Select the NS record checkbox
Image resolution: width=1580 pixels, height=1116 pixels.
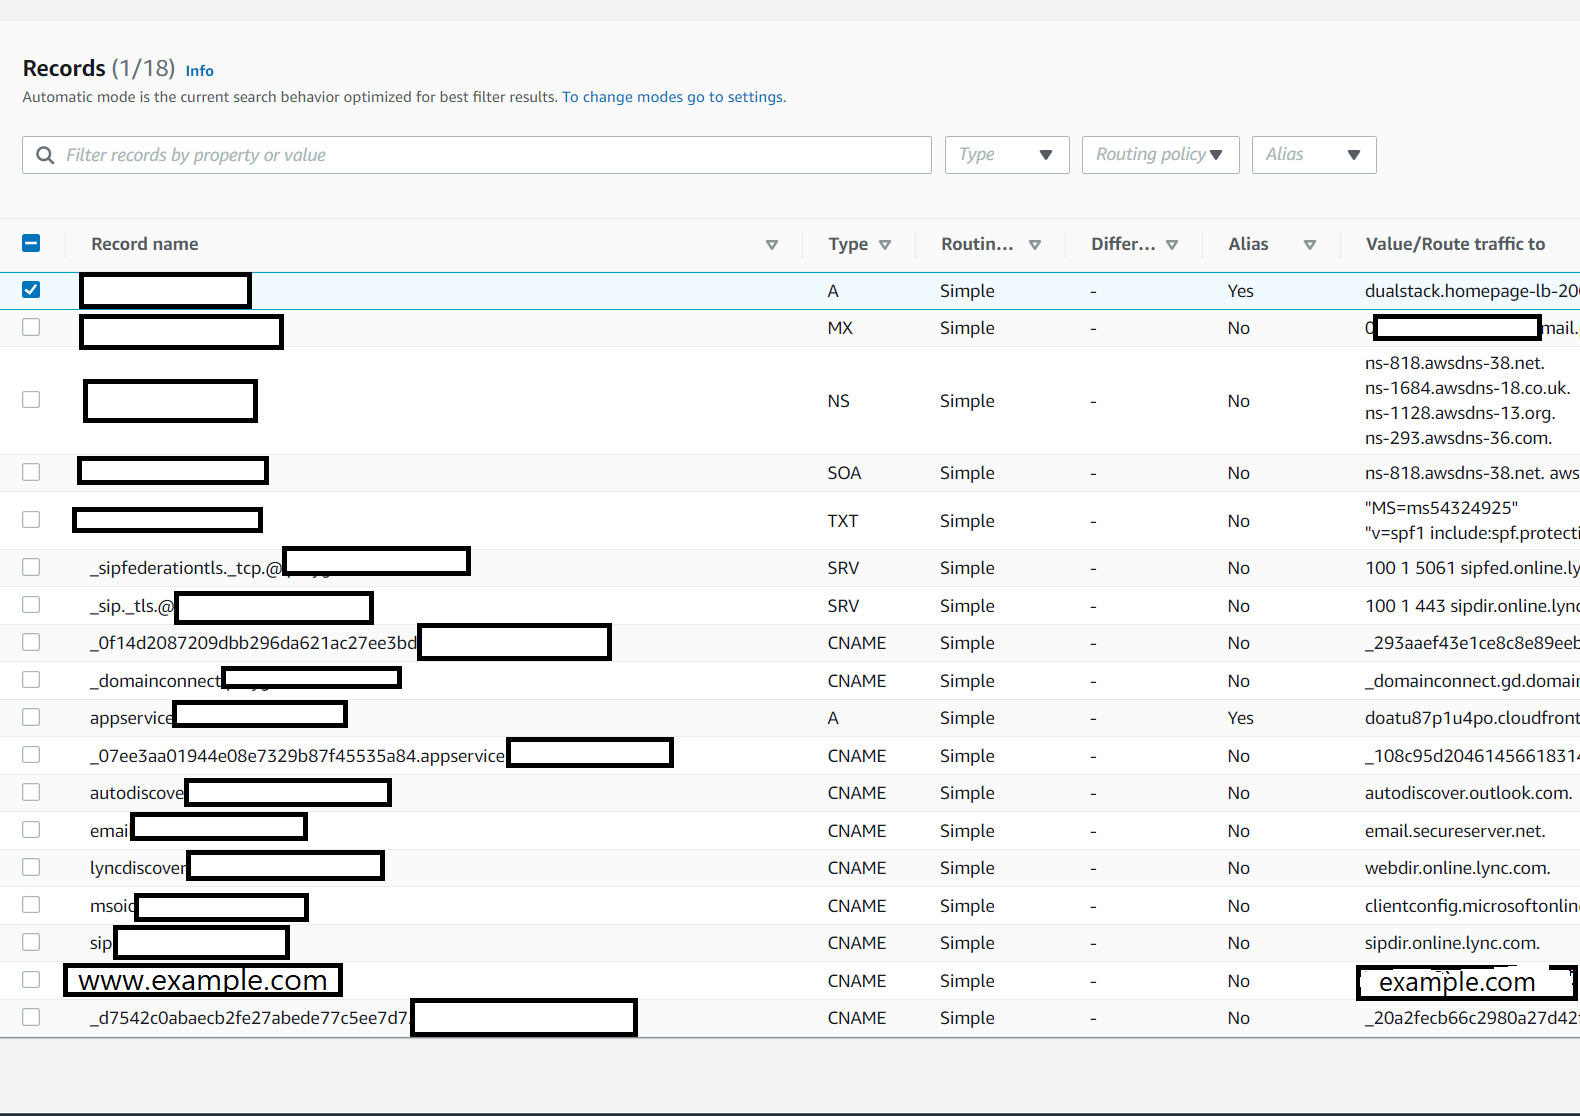(x=31, y=400)
